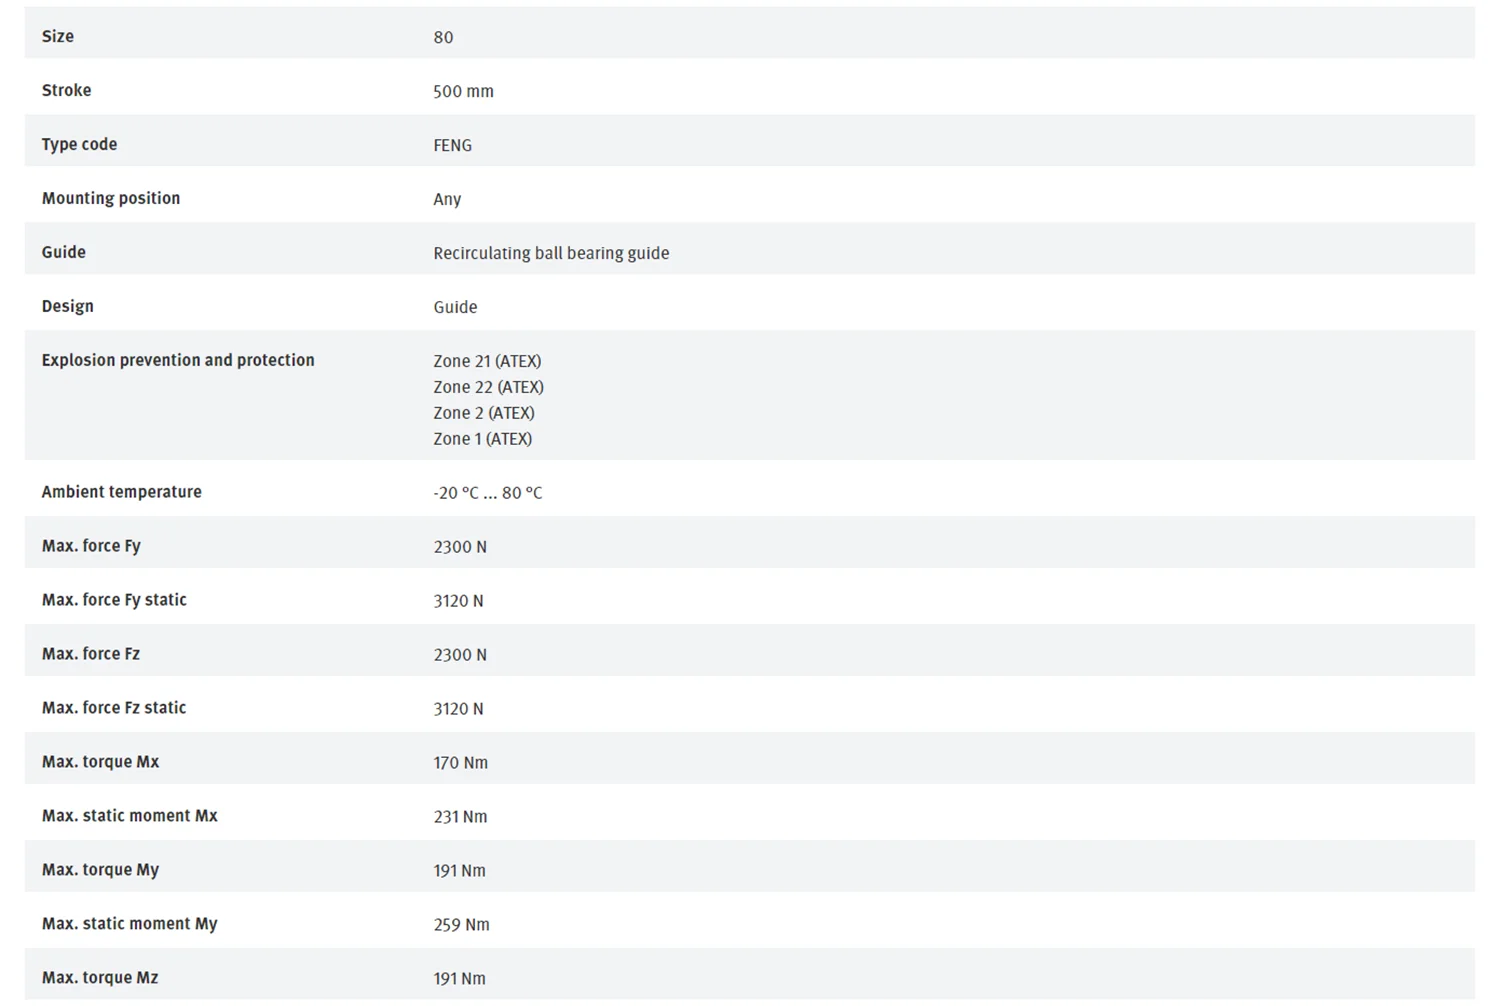Click the Recirculating ball bearing guide text
1500x1006 pixels.
[551, 253]
